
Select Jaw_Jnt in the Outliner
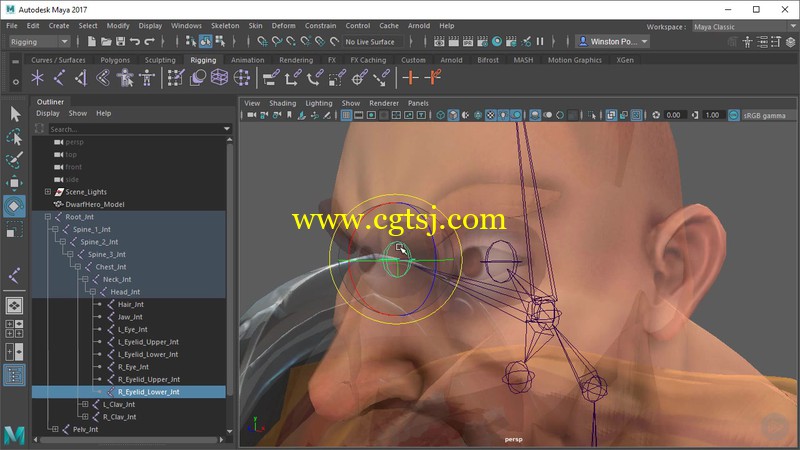pyautogui.click(x=130, y=317)
